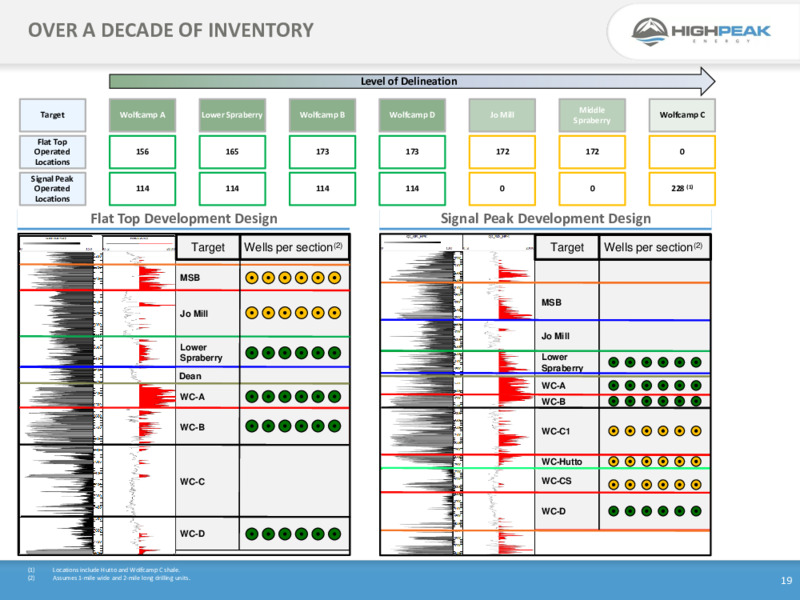This screenshot has width=800, height=600.
Task: Click the 'WC-C' row label in the Flat Top table
Action: (x=192, y=481)
